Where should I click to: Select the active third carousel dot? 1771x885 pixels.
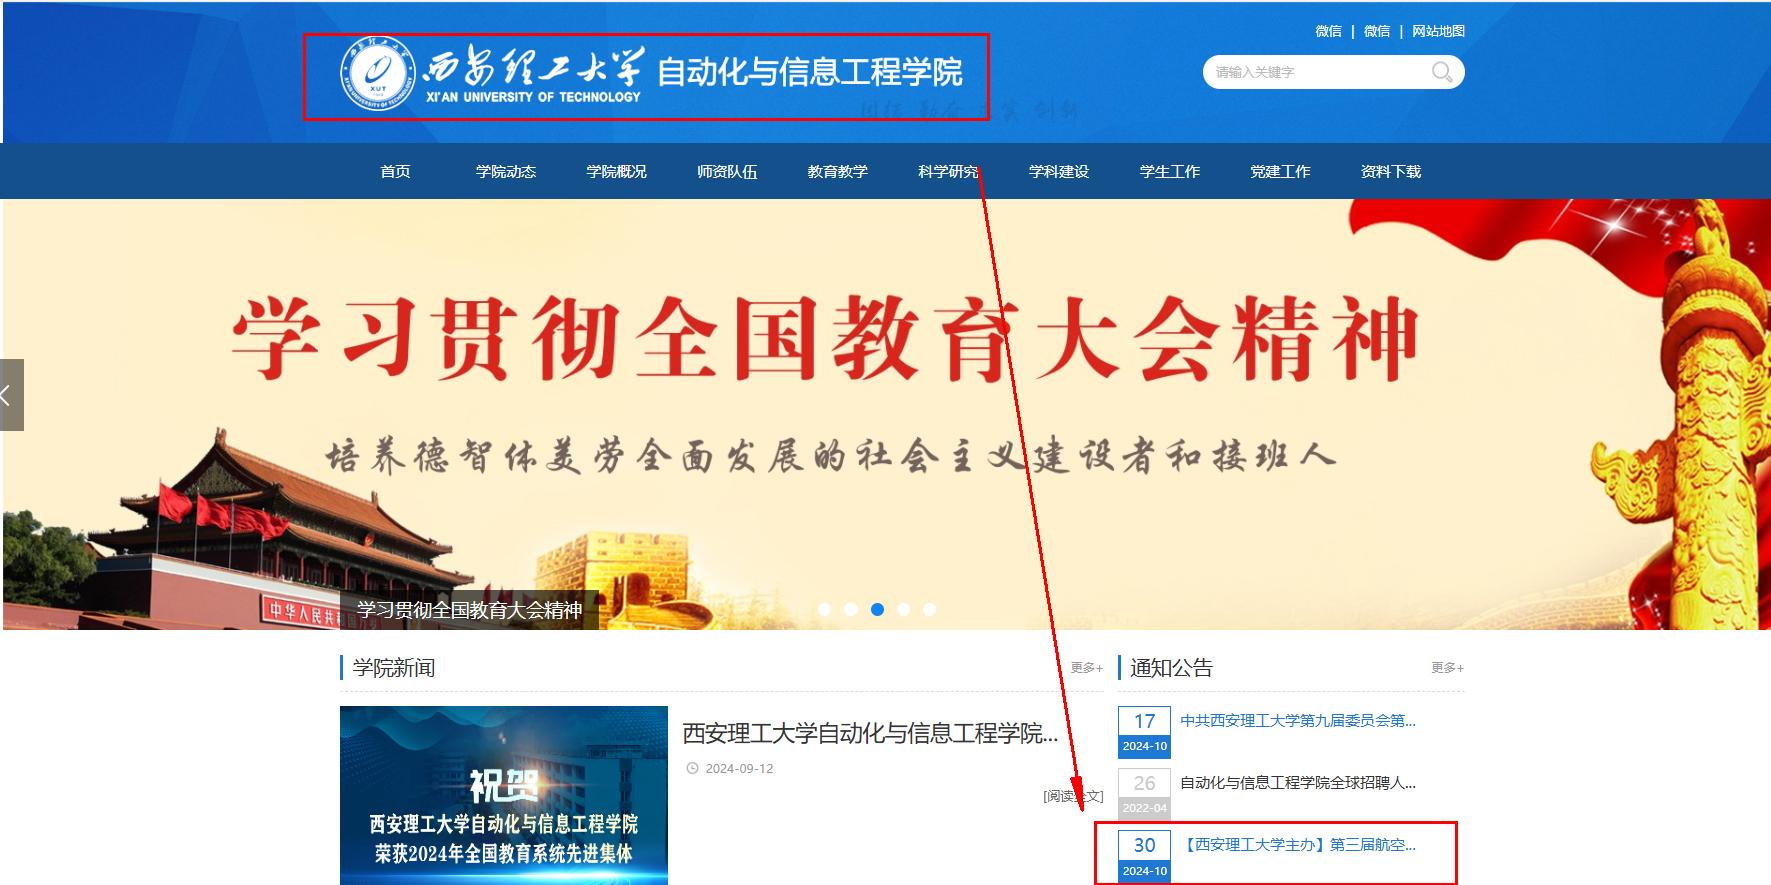877,609
